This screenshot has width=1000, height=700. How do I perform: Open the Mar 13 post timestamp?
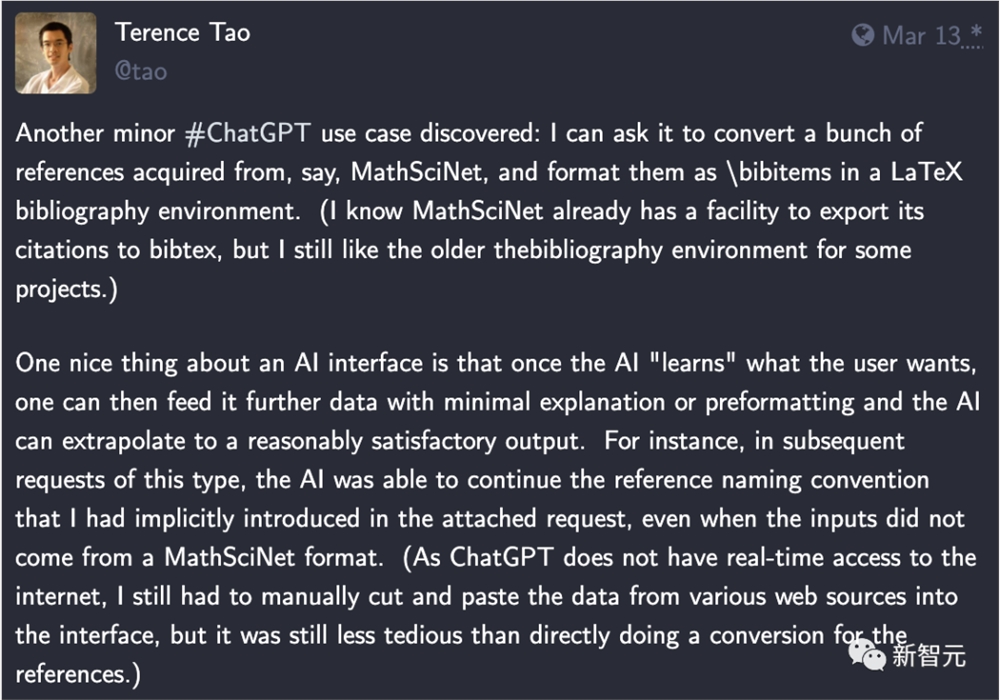(x=921, y=36)
